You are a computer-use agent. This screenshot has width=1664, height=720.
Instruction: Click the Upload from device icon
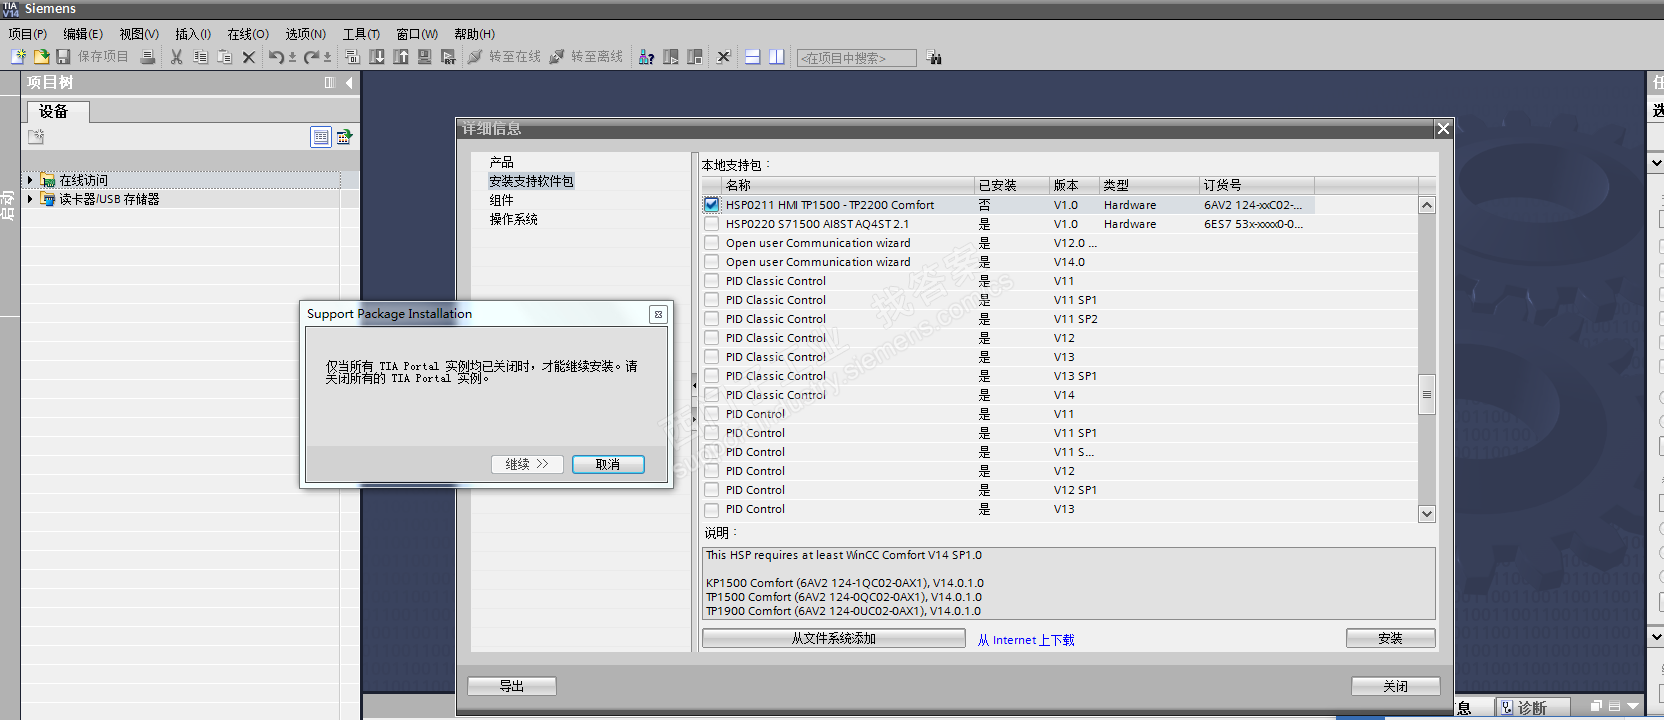tap(401, 57)
